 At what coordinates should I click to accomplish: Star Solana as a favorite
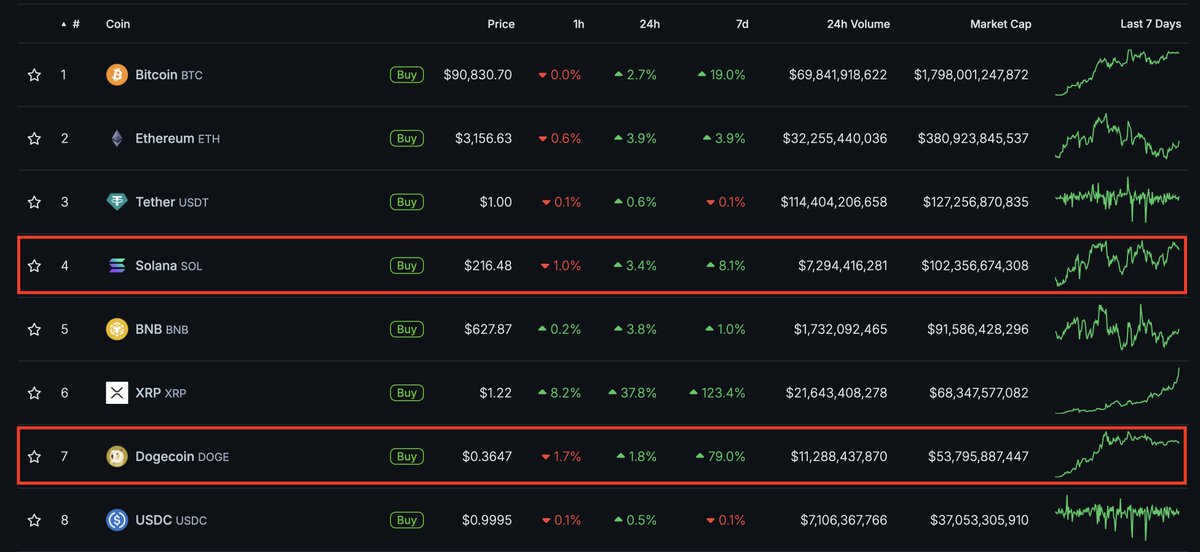(x=34, y=266)
